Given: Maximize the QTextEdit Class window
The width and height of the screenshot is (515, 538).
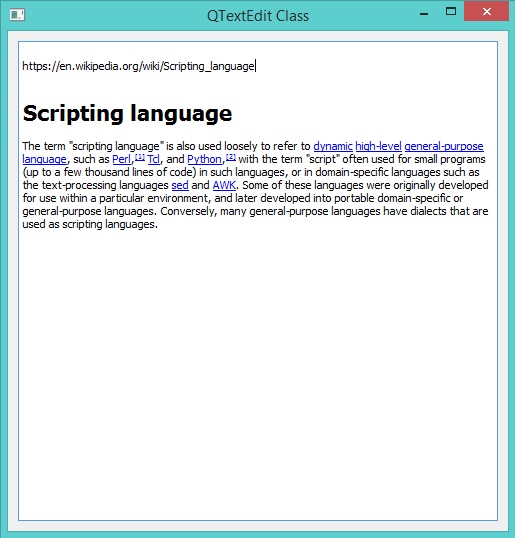Looking at the screenshot, I should coord(451,12).
